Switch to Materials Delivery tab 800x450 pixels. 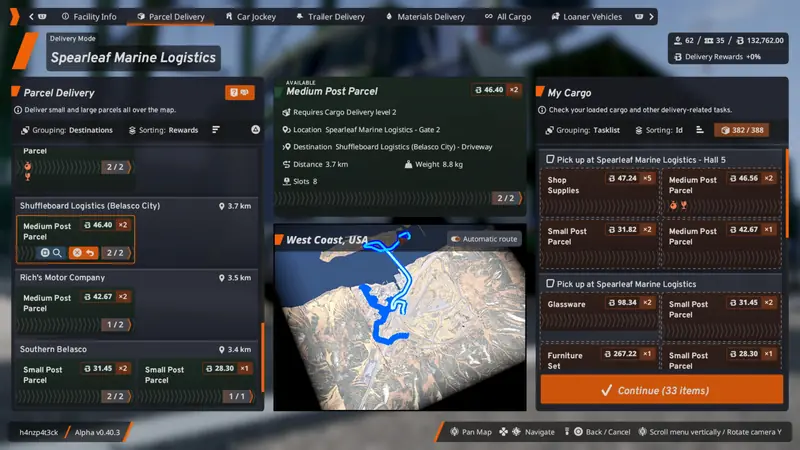426,17
